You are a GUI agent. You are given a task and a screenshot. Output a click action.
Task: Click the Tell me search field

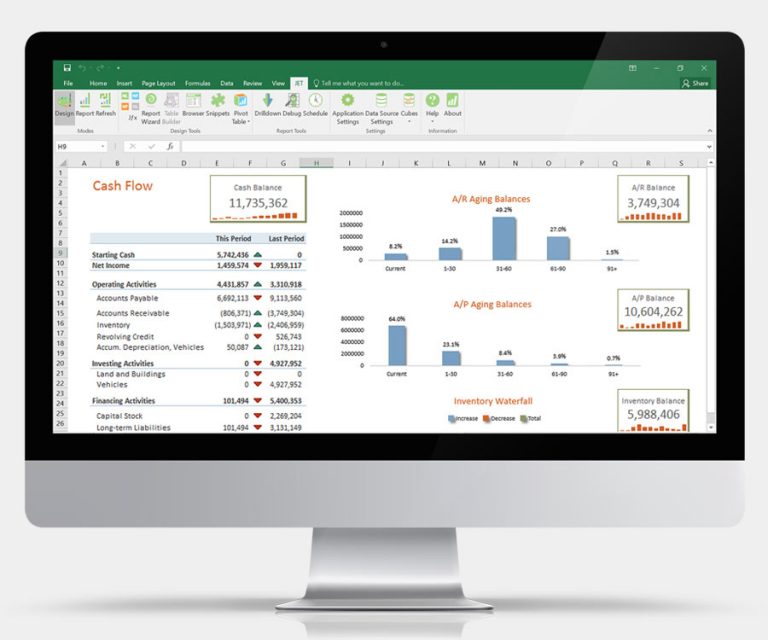pos(362,83)
